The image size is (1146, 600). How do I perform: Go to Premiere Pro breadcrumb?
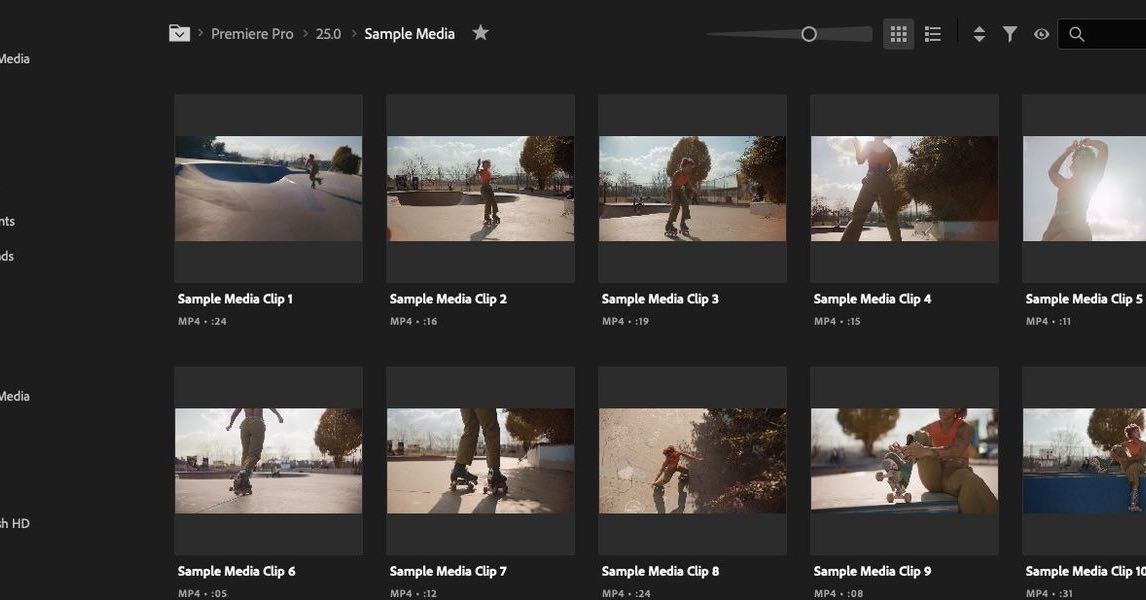coord(252,34)
